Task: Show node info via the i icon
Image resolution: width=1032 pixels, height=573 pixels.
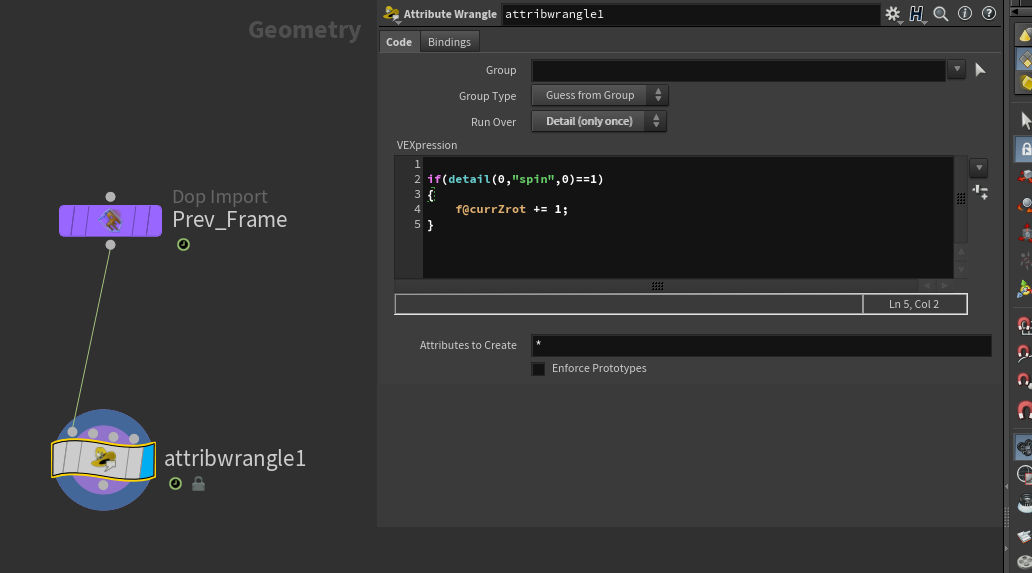Action: tap(965, 13)
